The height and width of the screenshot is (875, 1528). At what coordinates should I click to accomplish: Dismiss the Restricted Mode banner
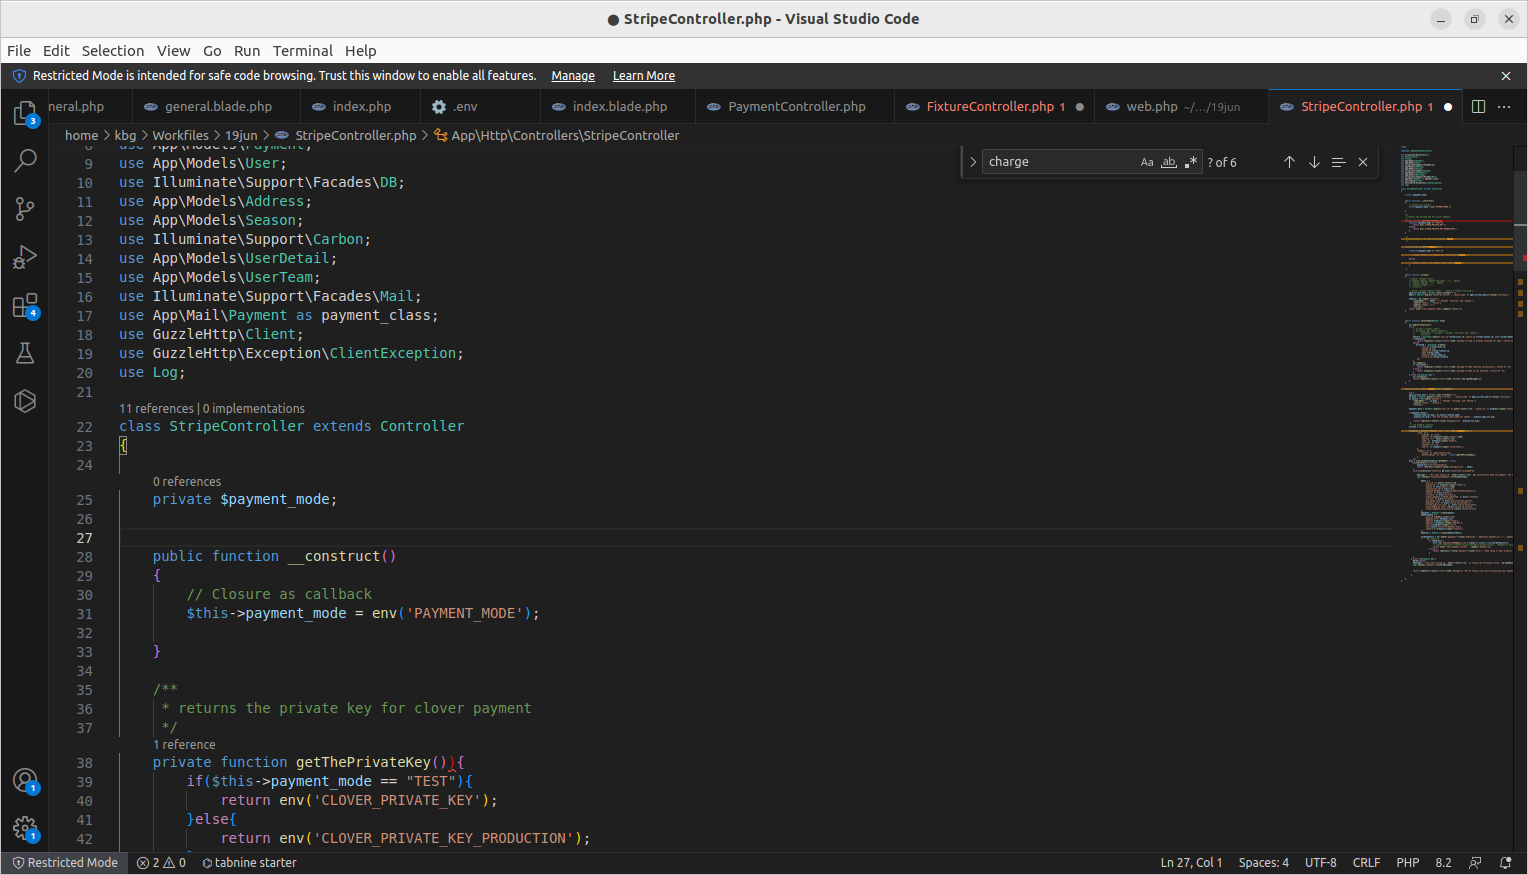tap(1506, 76)
